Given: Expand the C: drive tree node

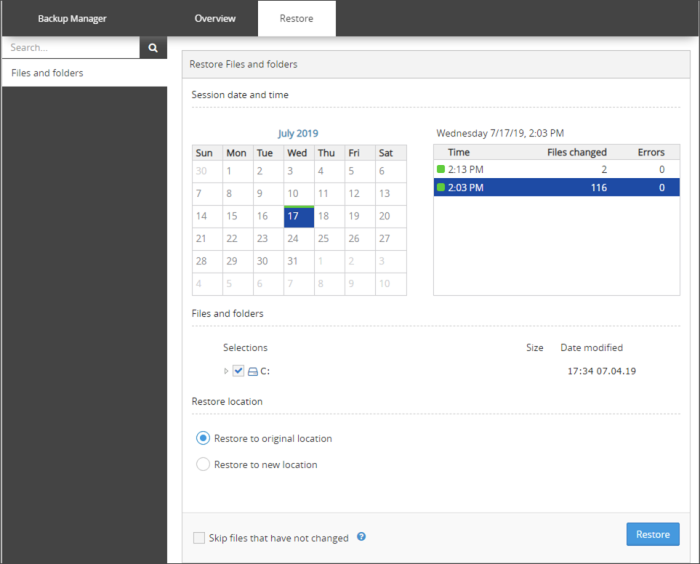Looking at the screenshot, I should click(x=226, y=371).
